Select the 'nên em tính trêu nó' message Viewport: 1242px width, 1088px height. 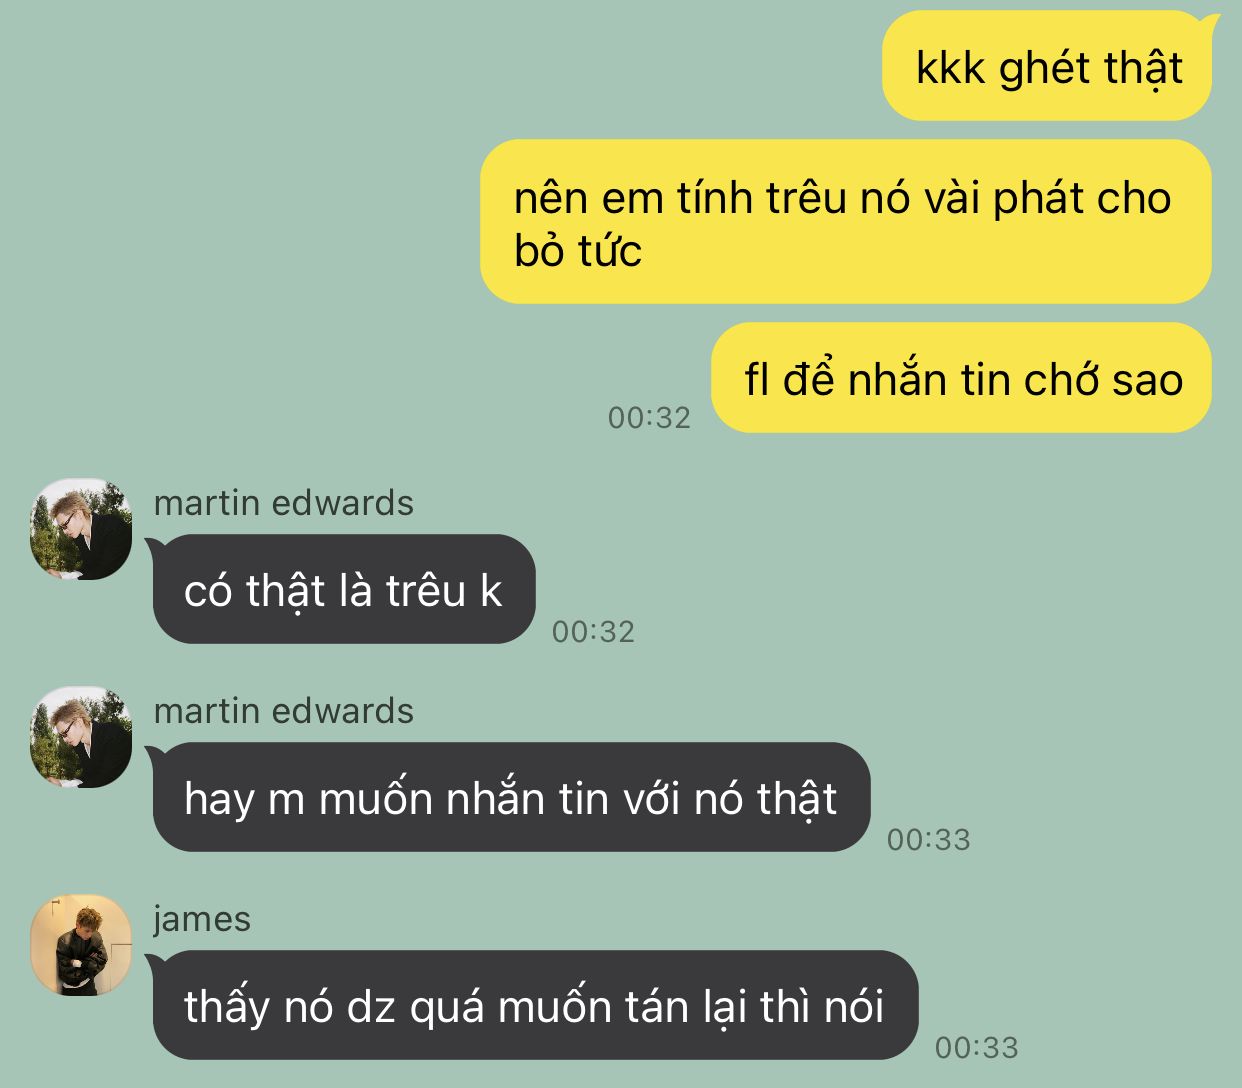846,222
